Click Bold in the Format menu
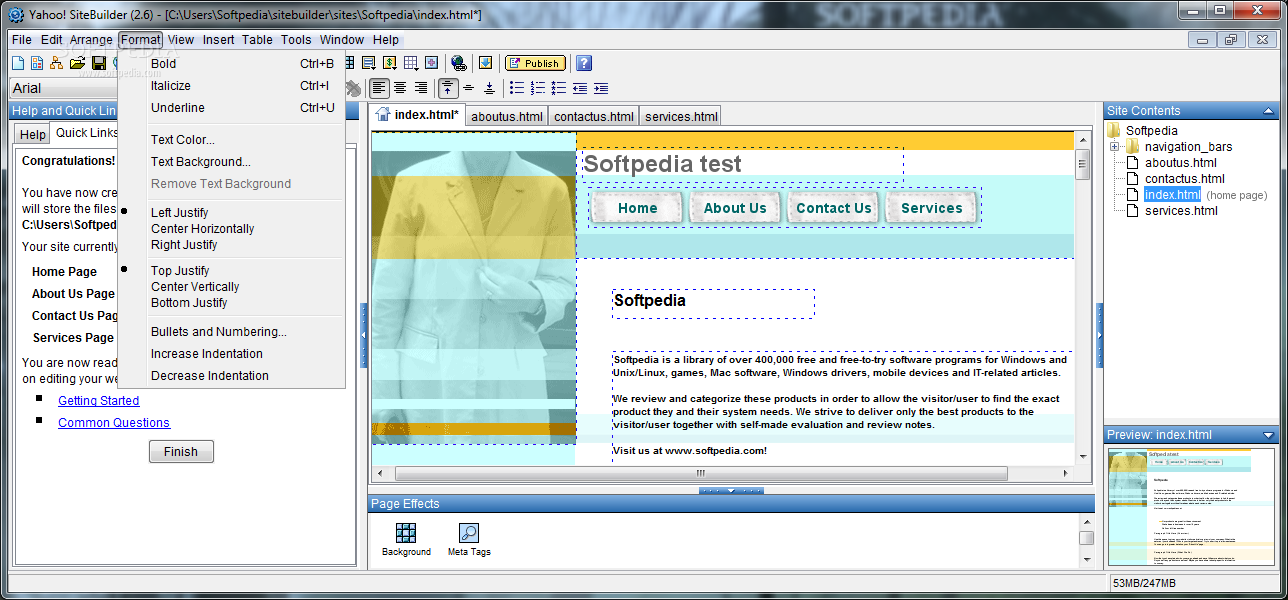This screenshot has width=1288, height=600. coord(163,64)
